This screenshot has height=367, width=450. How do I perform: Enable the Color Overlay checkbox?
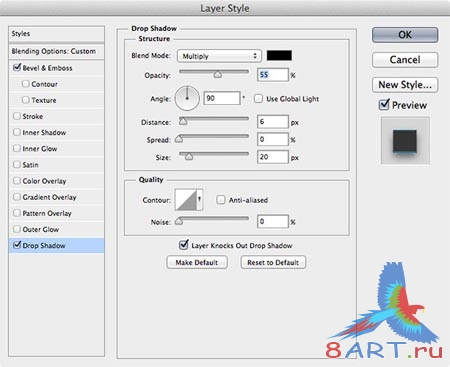pos(17,180)
